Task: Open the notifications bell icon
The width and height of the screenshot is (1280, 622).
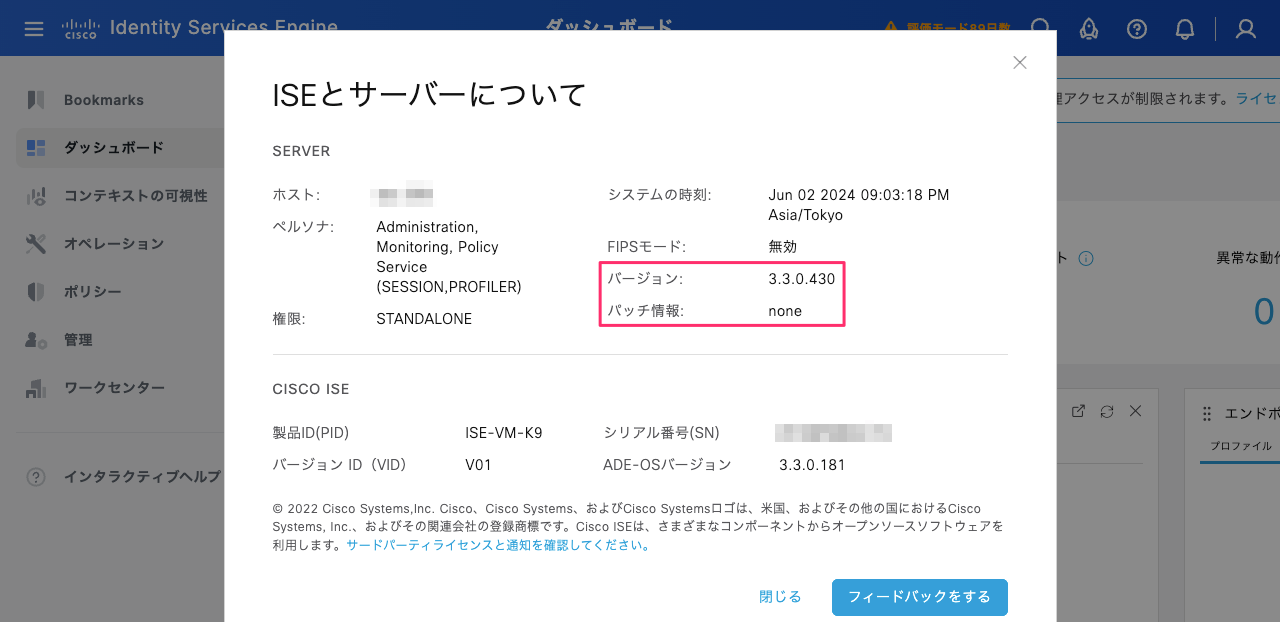Action: (1185, 28)
